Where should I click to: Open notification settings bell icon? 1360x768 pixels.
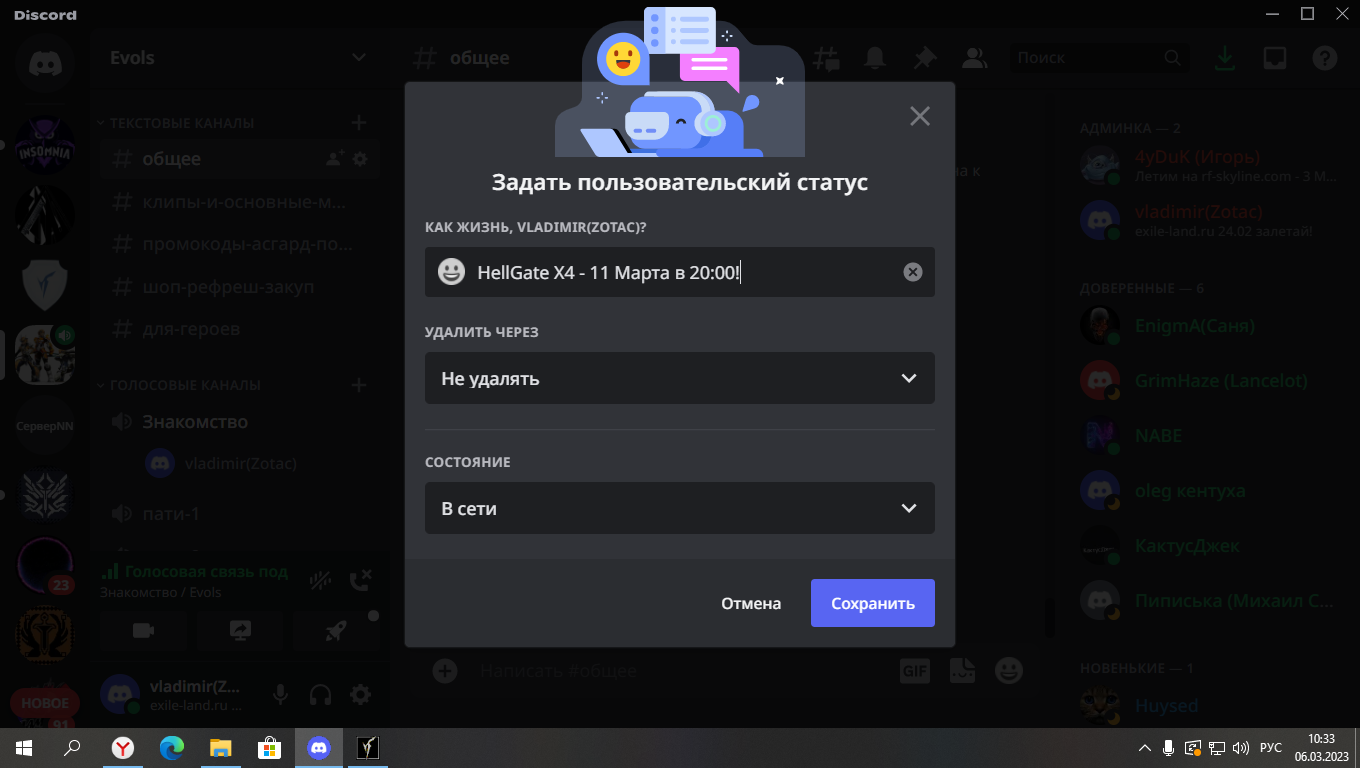click(x=875, y=58)
